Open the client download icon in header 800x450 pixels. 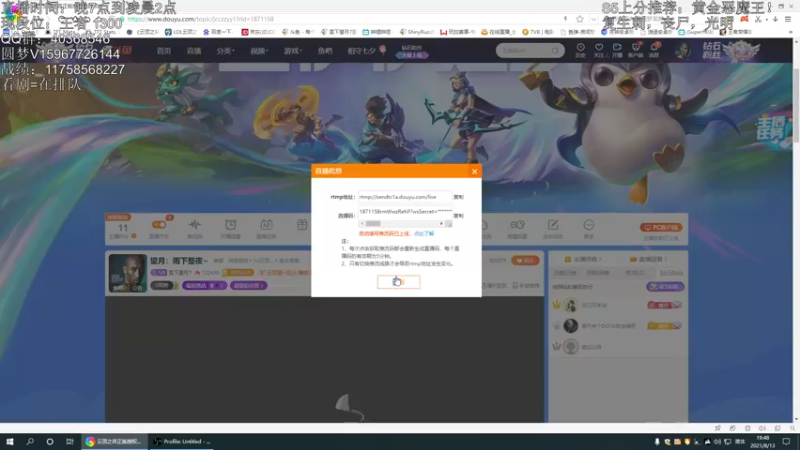(635, 49)
